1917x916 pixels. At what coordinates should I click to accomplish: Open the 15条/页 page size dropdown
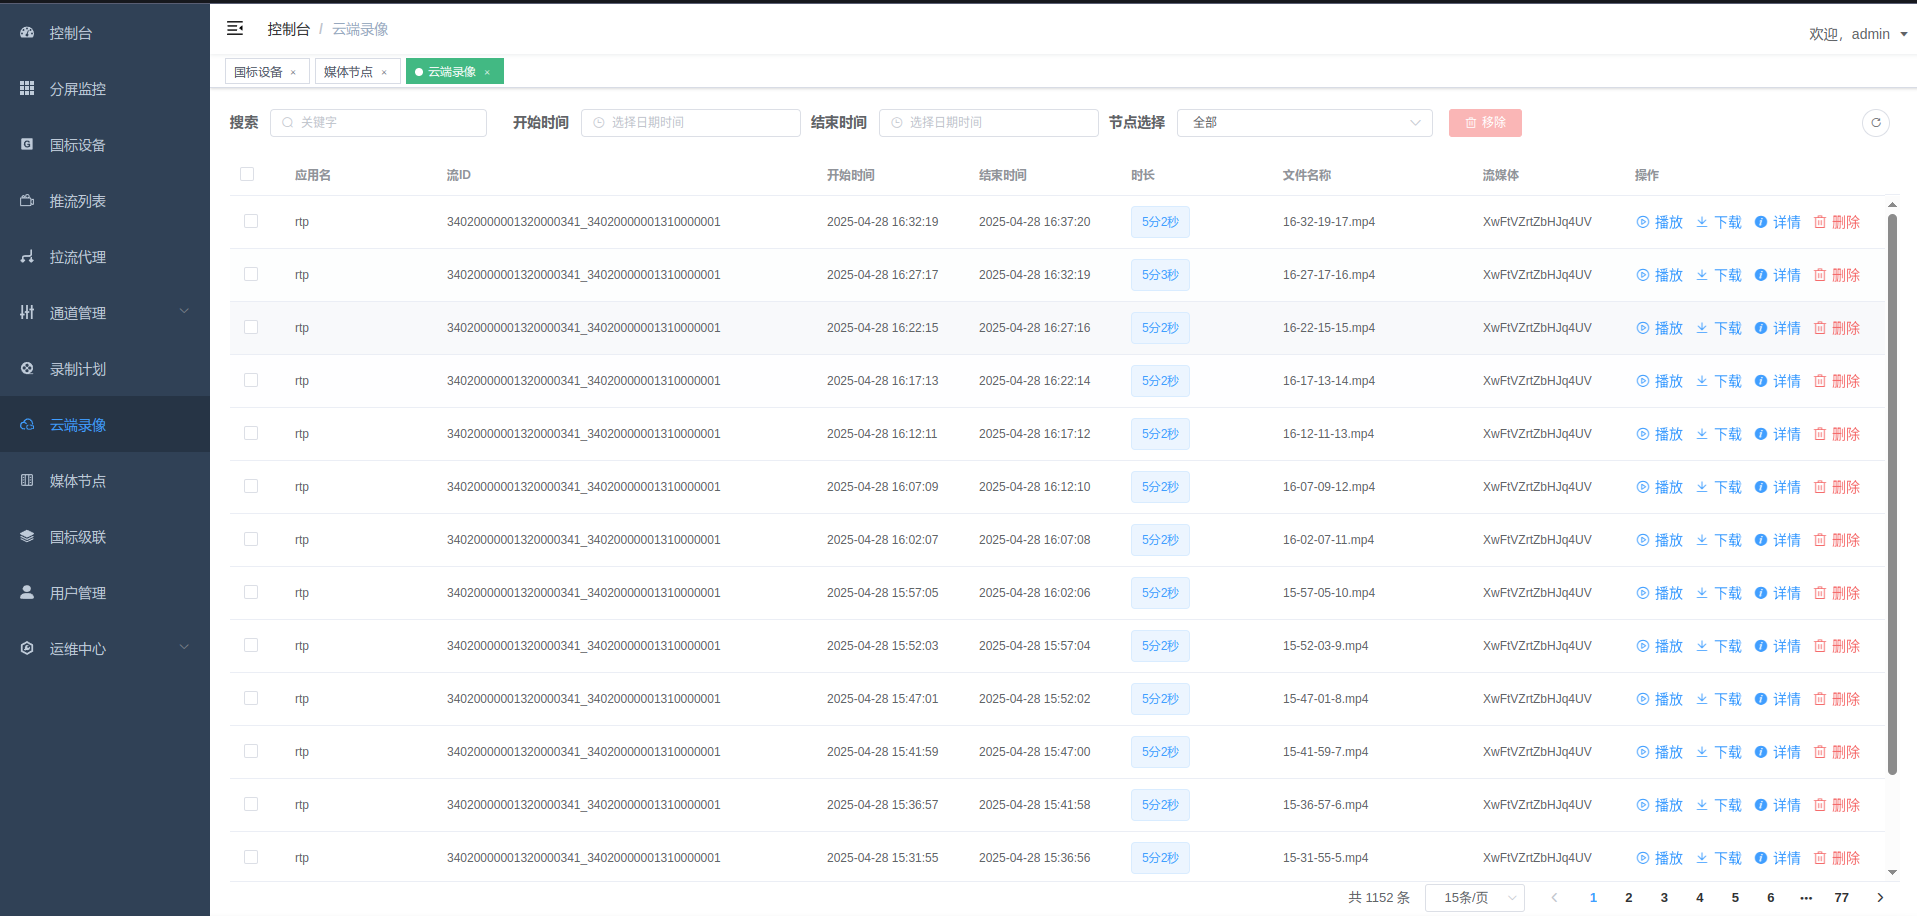coord(1474,897)
